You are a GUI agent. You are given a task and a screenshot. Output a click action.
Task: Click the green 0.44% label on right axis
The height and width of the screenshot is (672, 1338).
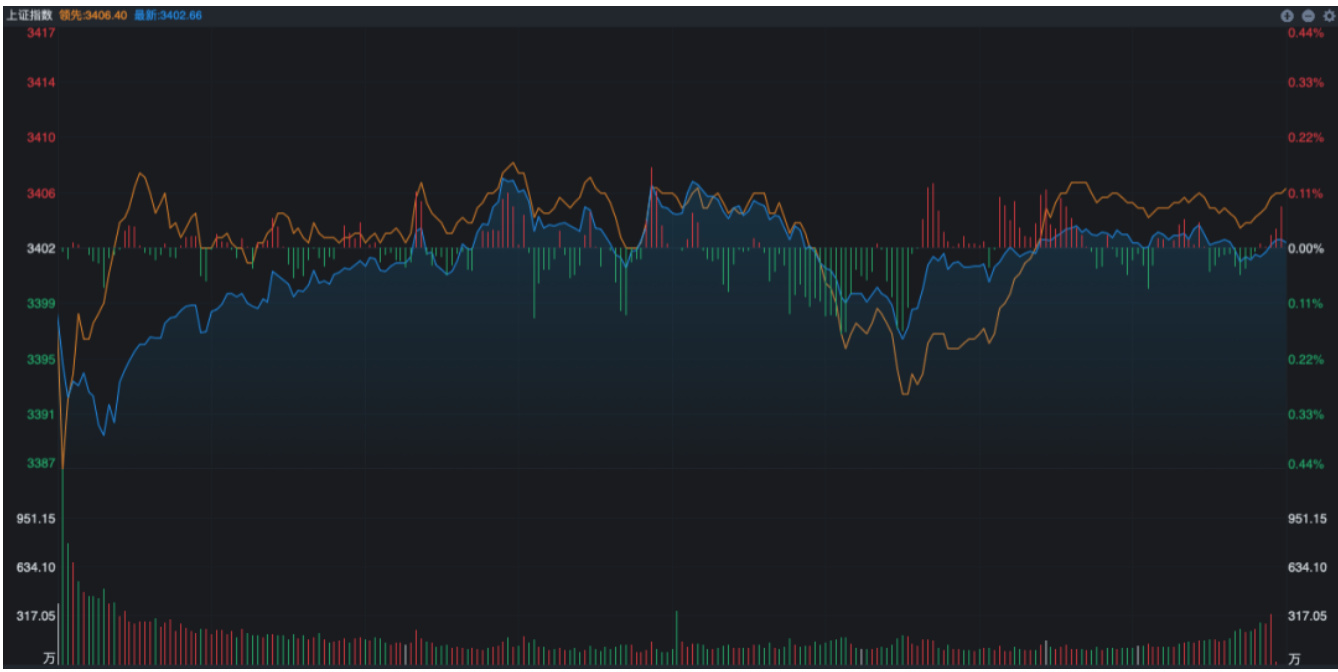click(1305, 464)
